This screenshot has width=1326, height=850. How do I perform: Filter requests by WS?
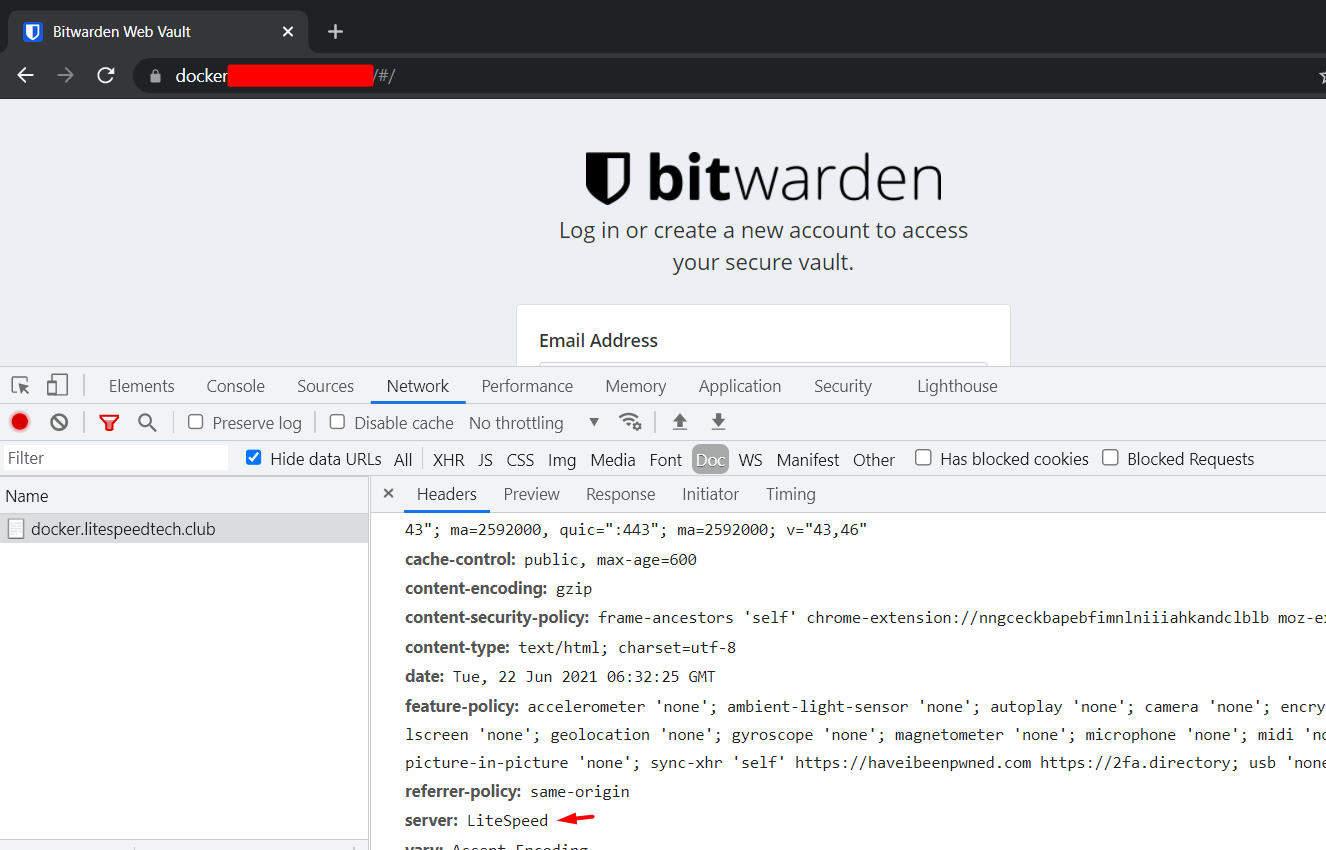[751, 460]
